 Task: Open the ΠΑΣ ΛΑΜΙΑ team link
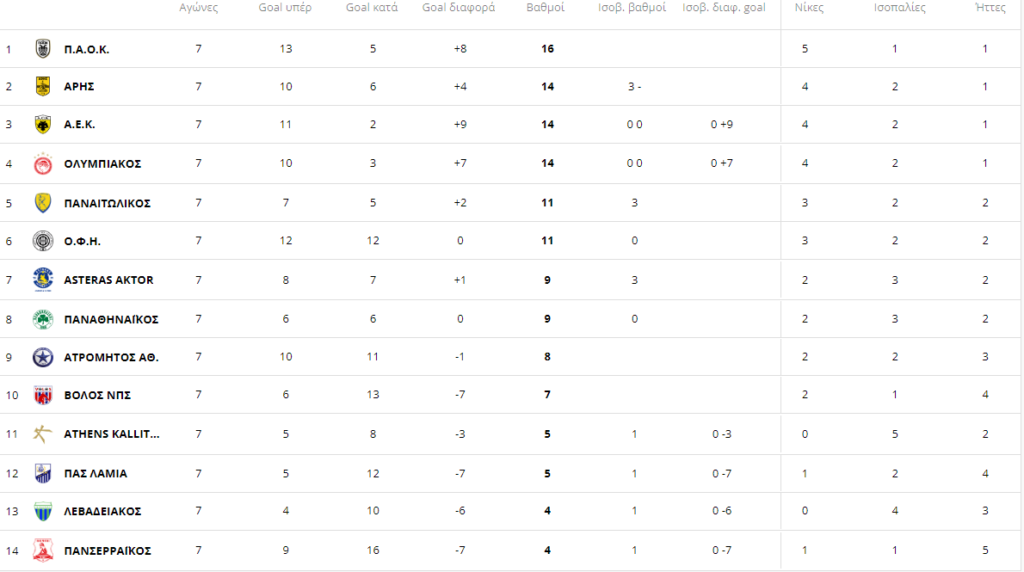(95, 473)
